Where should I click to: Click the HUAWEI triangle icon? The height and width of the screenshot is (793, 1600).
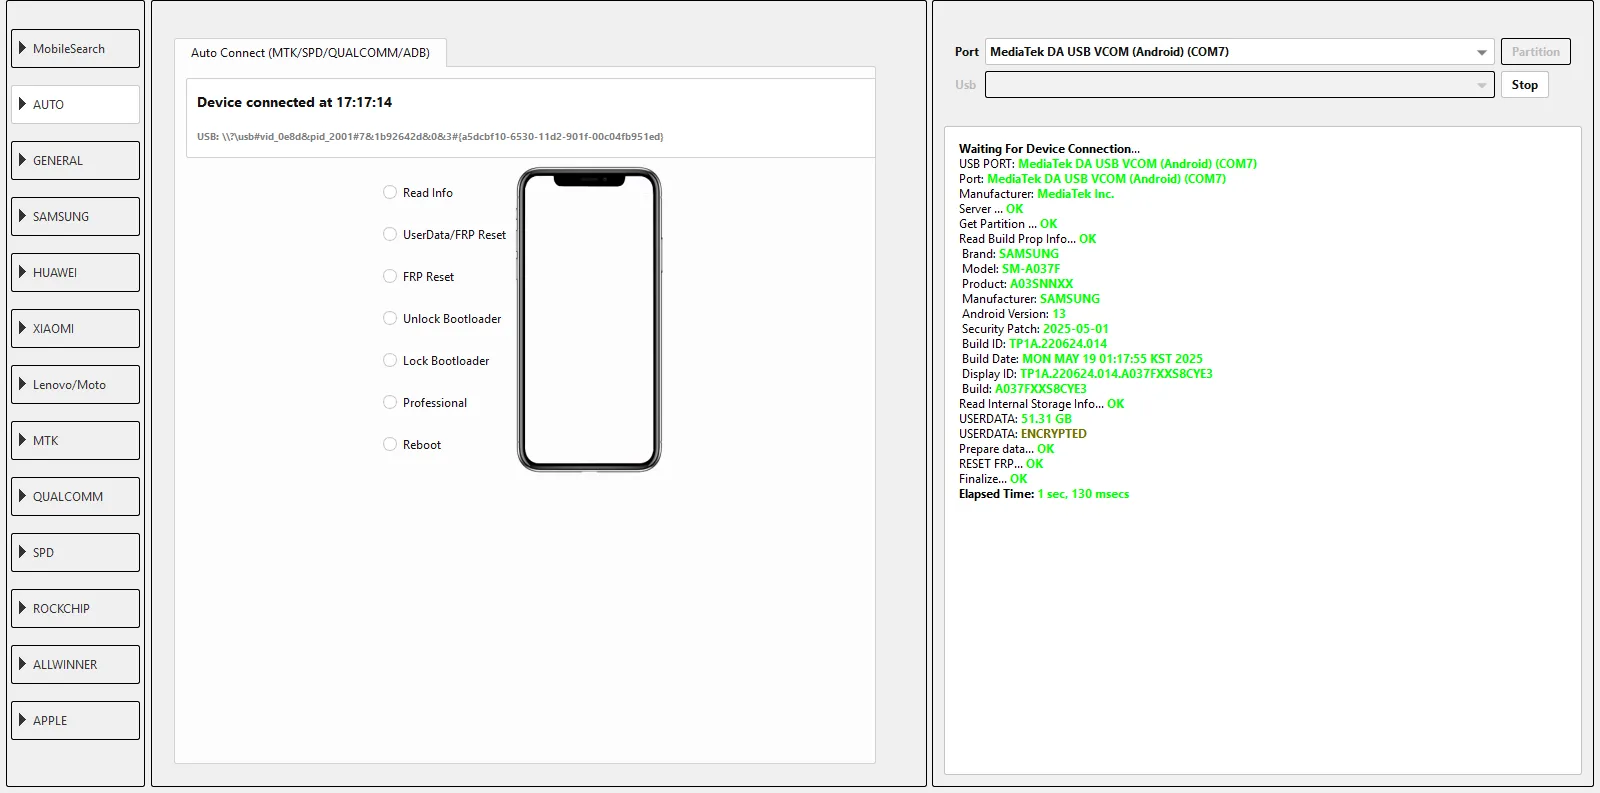[x=22, y=272]
